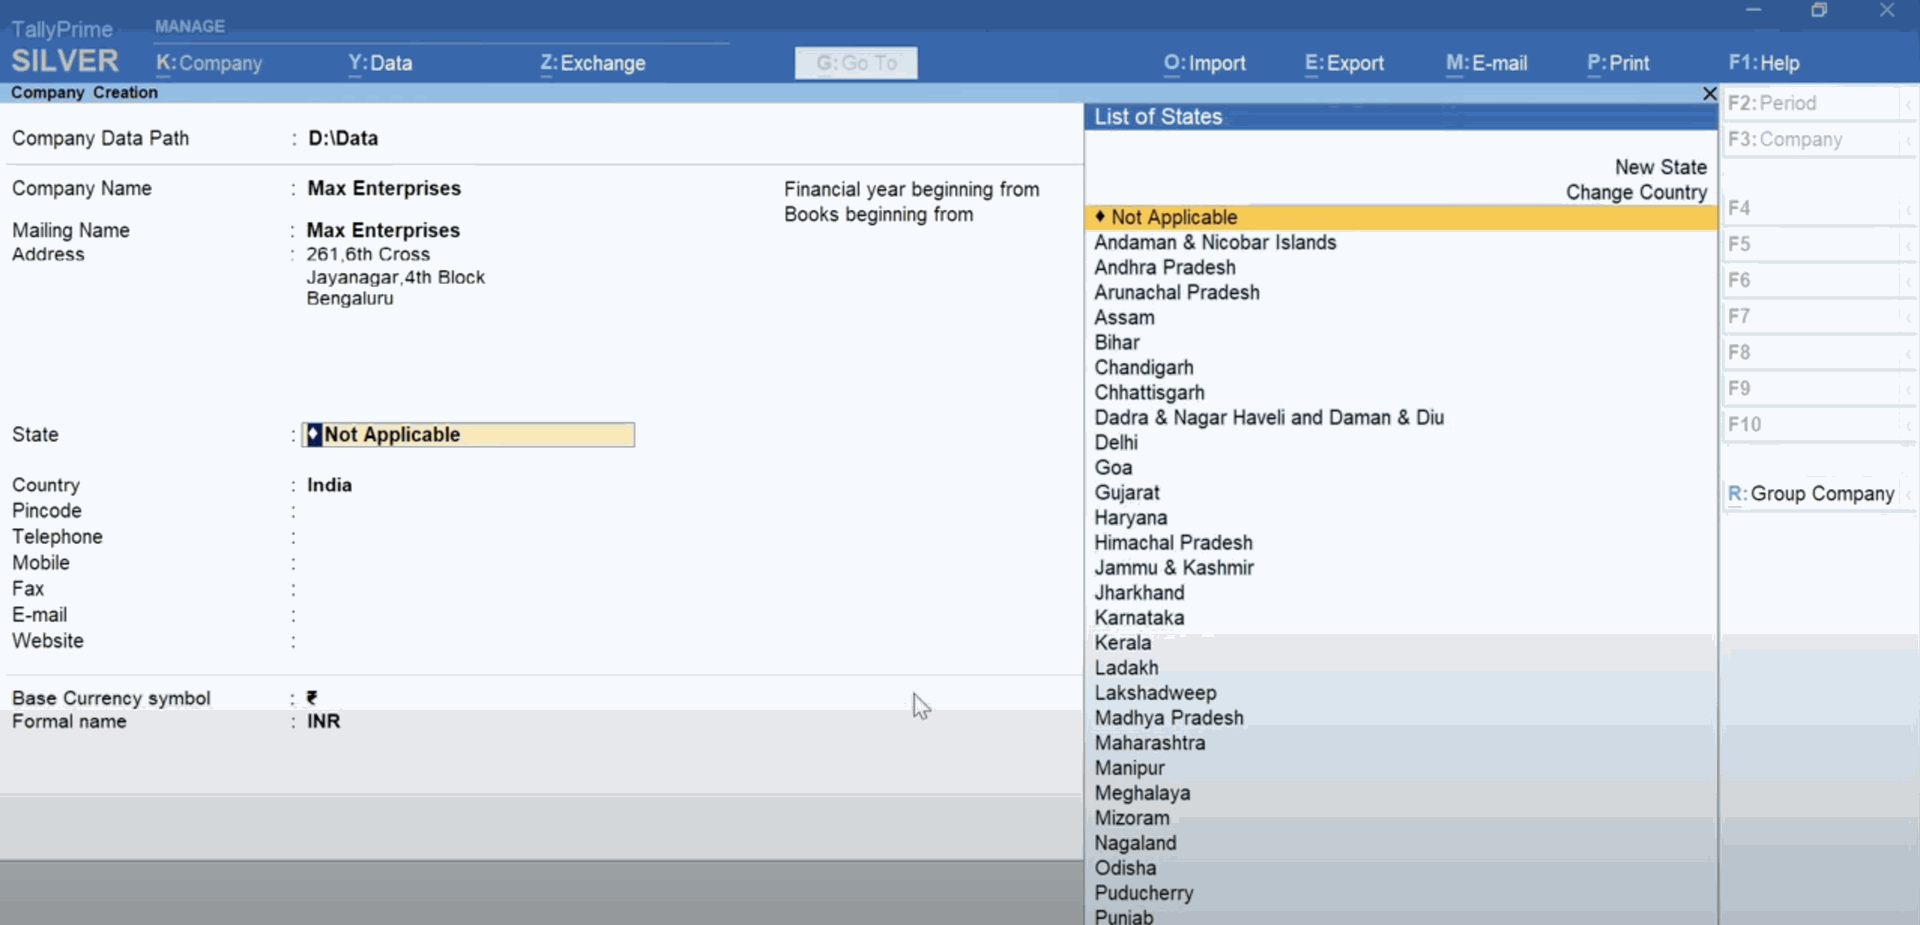Open the P:Print menu
1920x925 pixels.
tap(1618, 63)
